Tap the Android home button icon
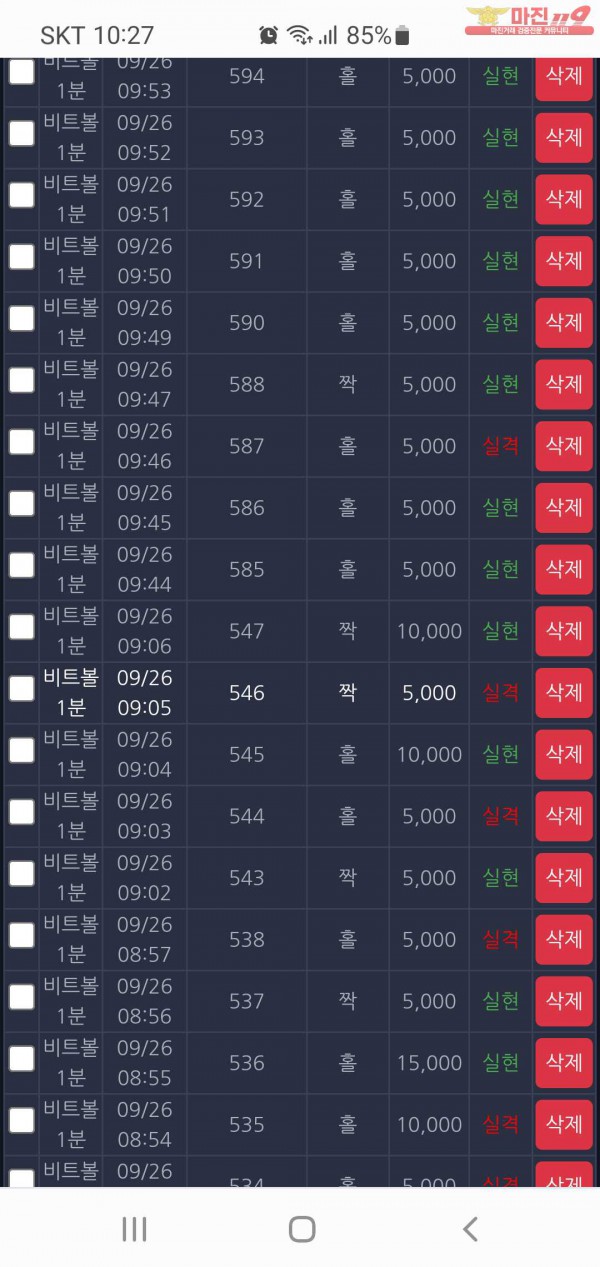The width and height of the screenshot is (600, 1267). tap(302, 1229)
